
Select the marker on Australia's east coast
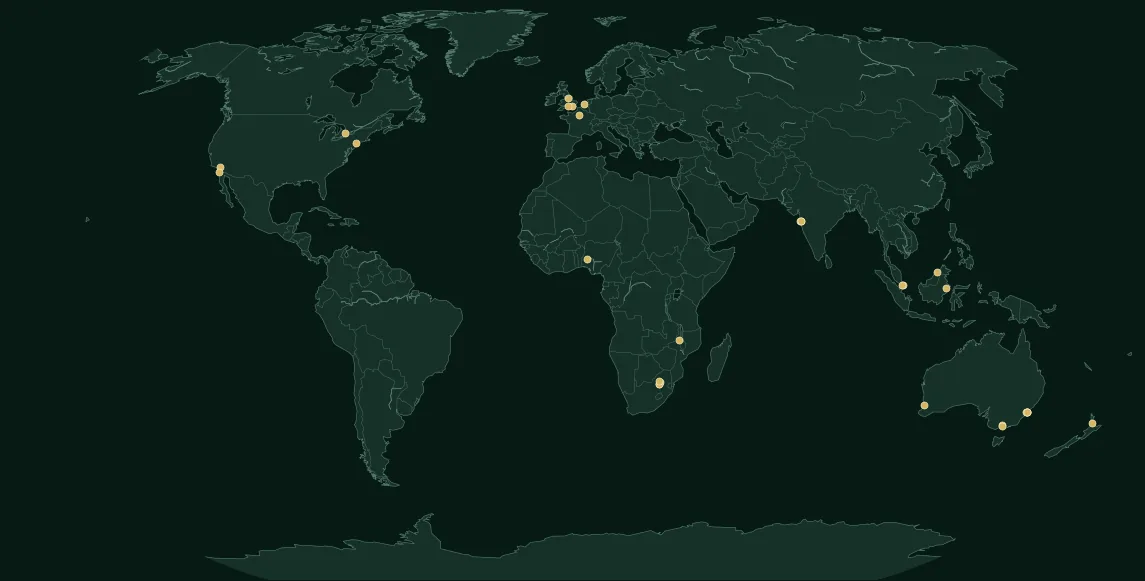(x=1027, y=412)
